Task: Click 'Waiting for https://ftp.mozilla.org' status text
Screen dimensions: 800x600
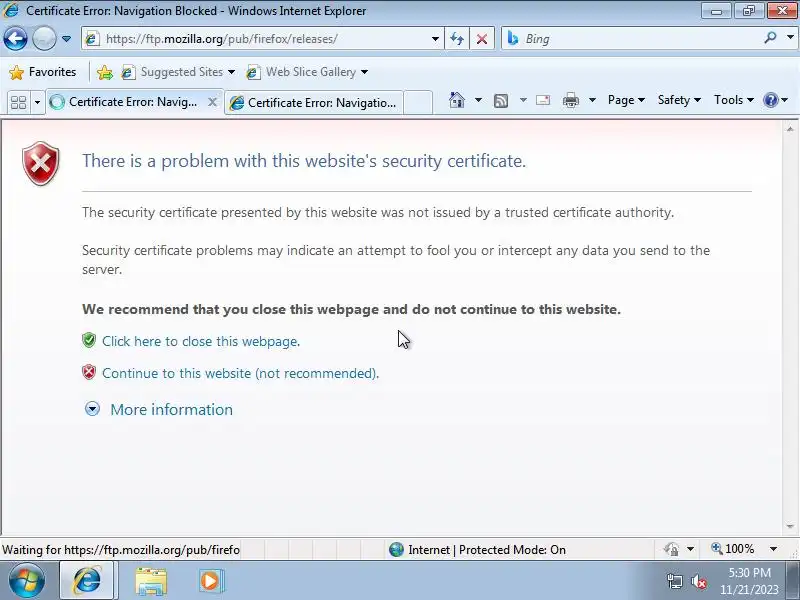Action: point(121,550)
